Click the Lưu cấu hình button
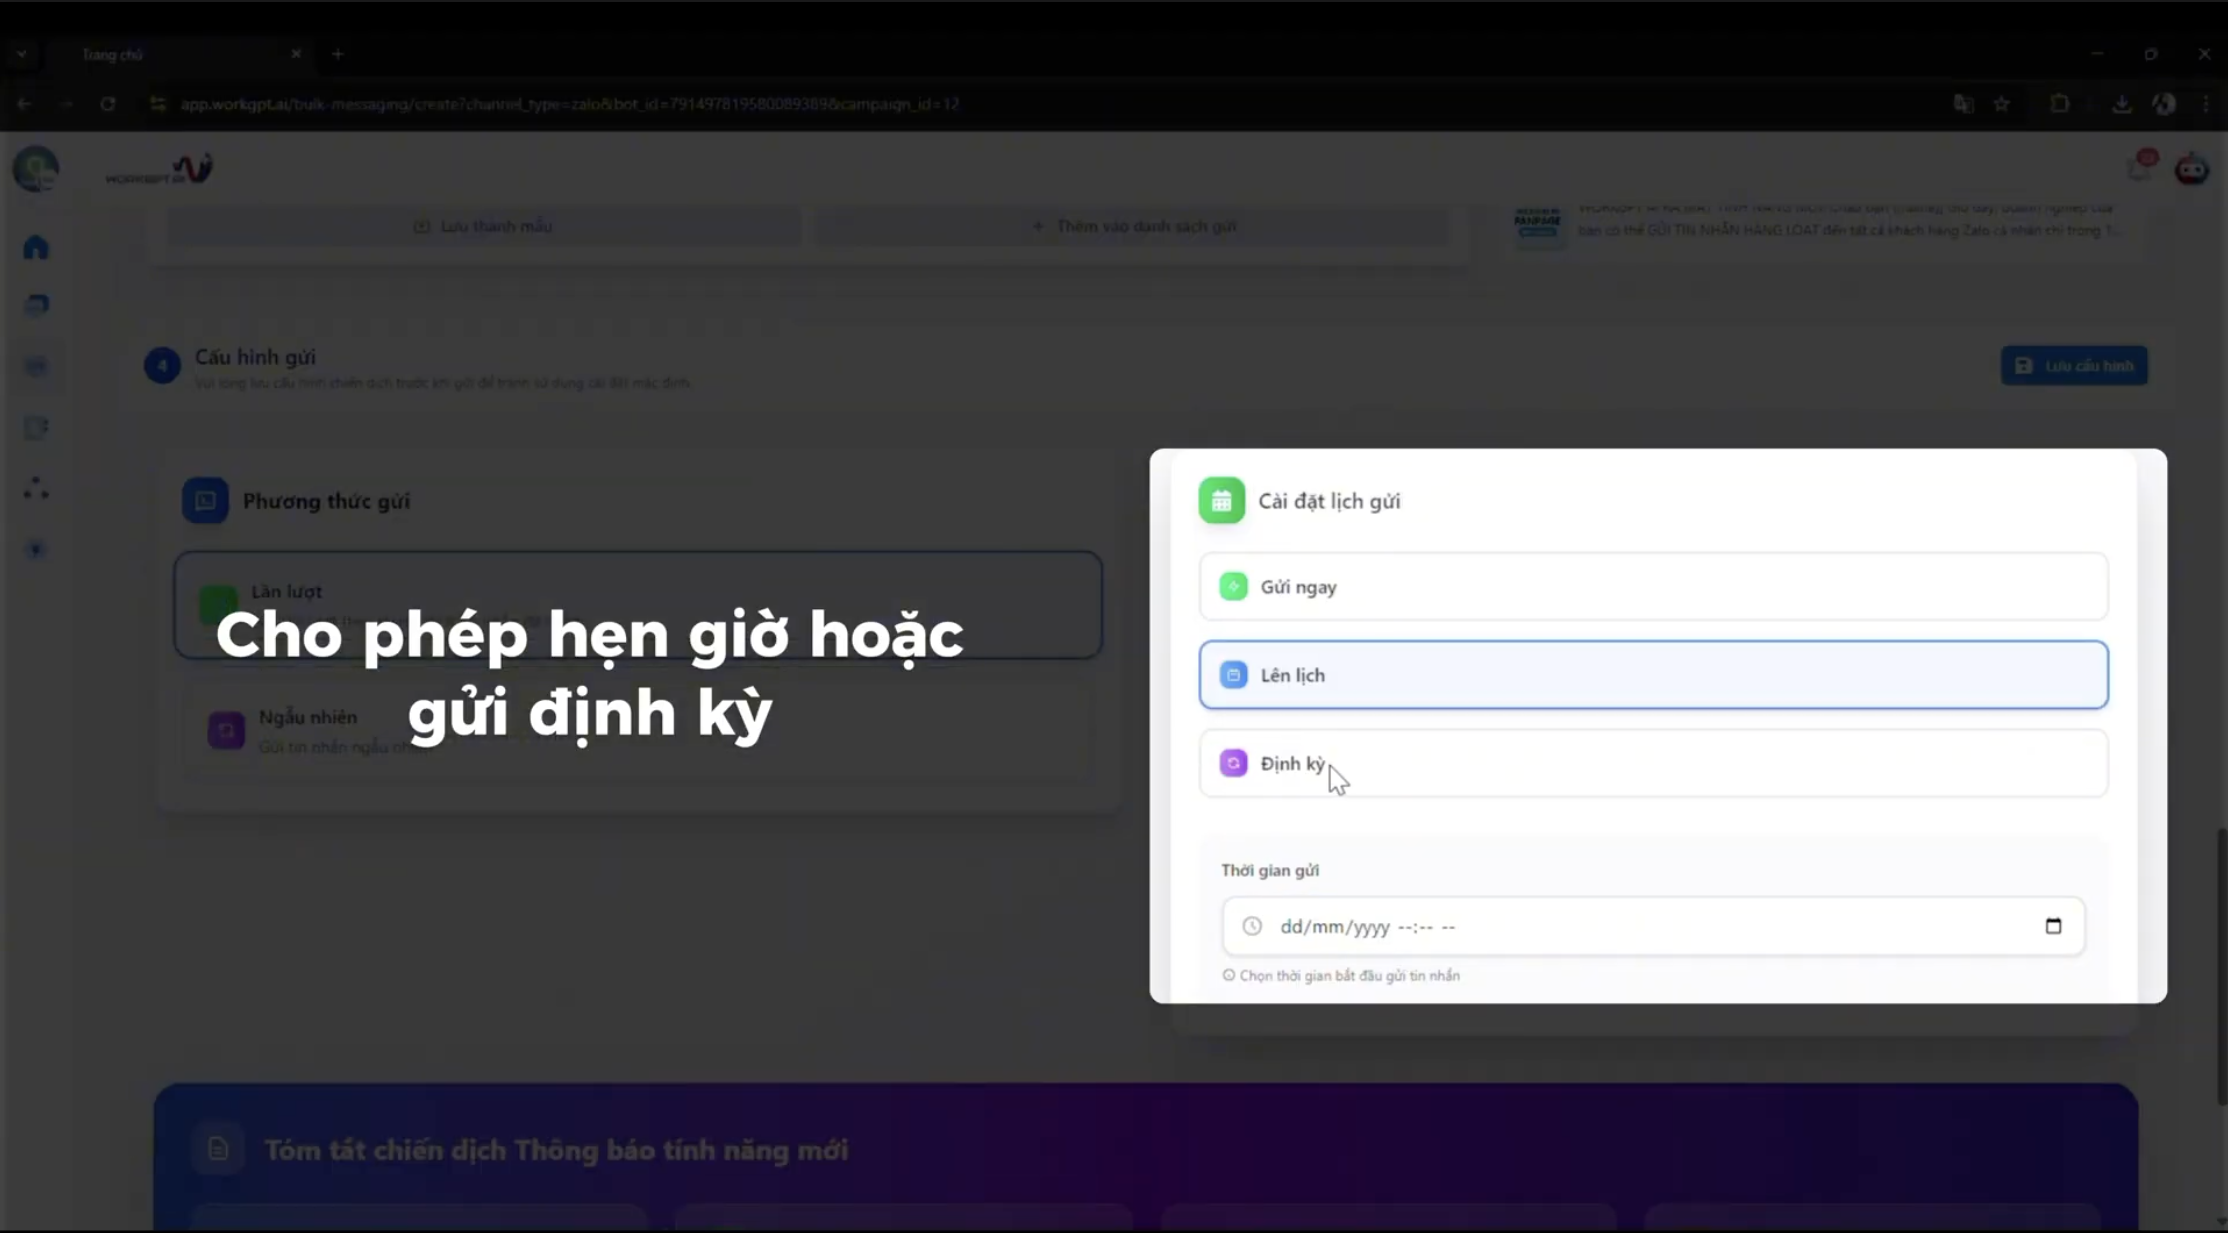2228x1233 pixels. 2074,365
